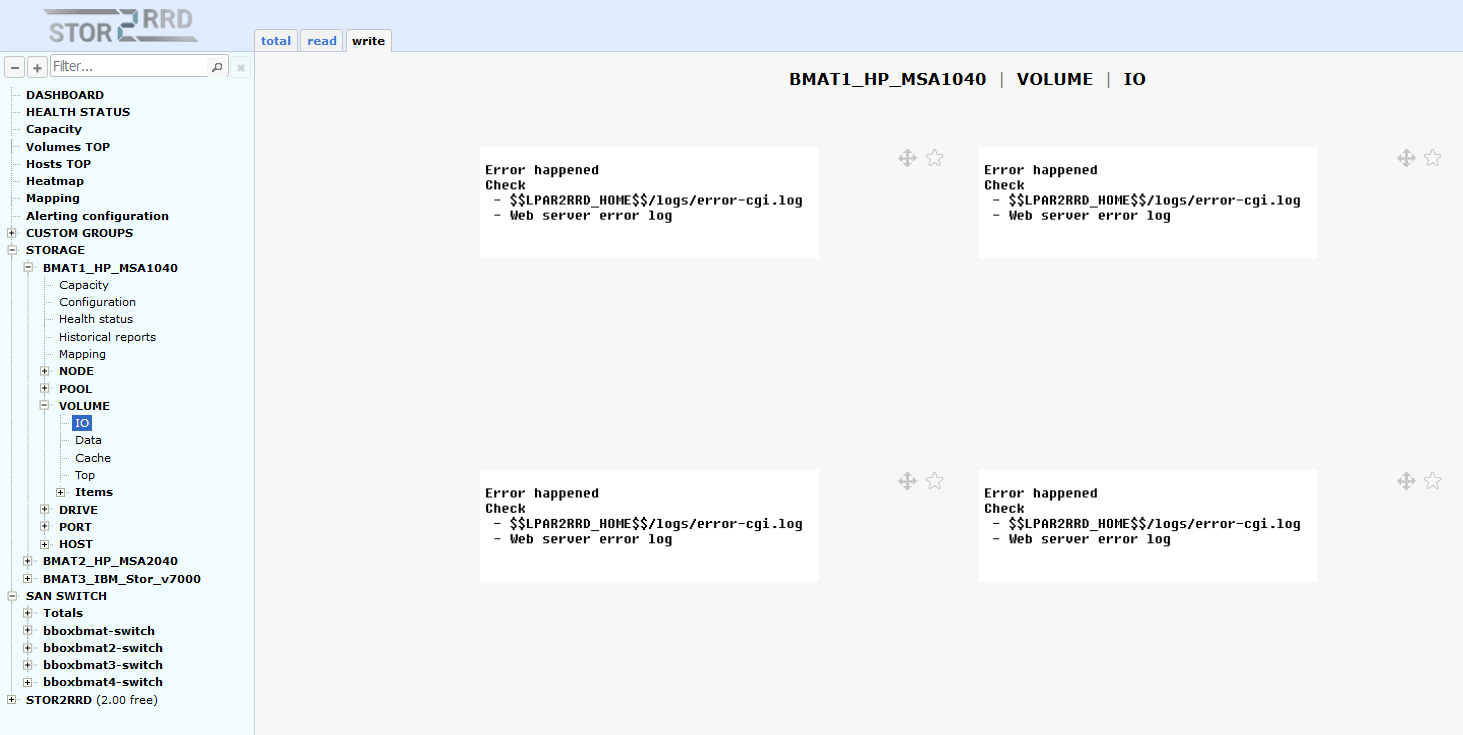Click move icon of bottom-left graph panel
The image size is (1463, 735).
click(907, 481)
